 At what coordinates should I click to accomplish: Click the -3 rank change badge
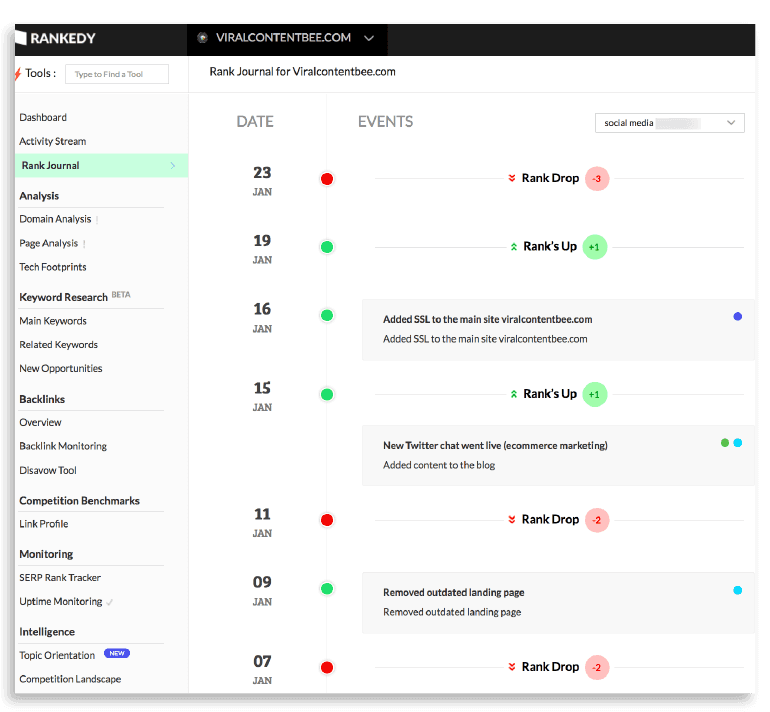(596, 179)
